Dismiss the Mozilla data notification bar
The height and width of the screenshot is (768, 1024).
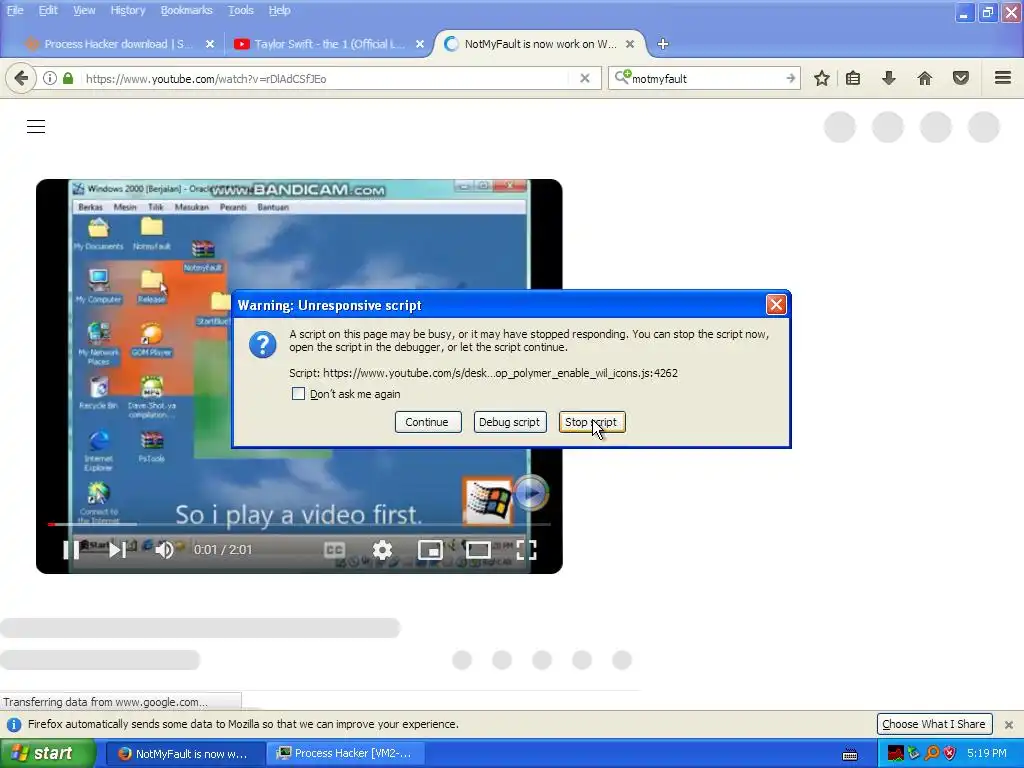1009,724
